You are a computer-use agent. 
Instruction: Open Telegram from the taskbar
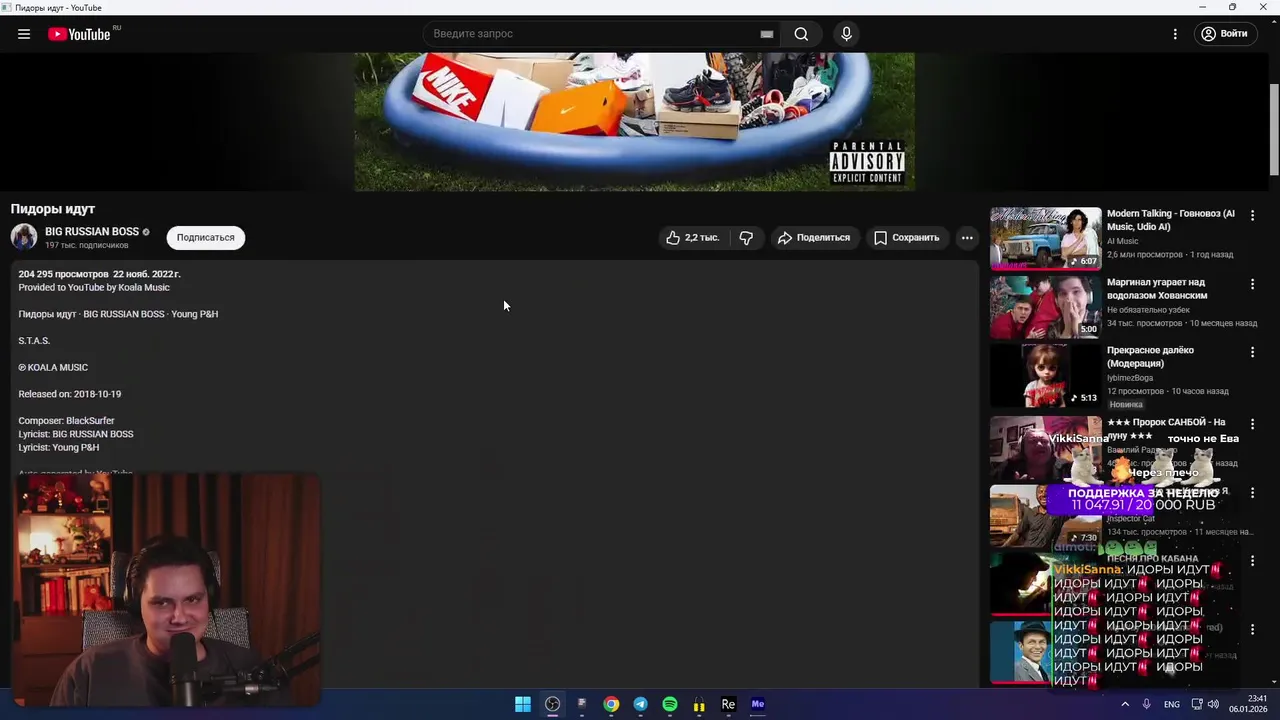[x=640, y=704]
